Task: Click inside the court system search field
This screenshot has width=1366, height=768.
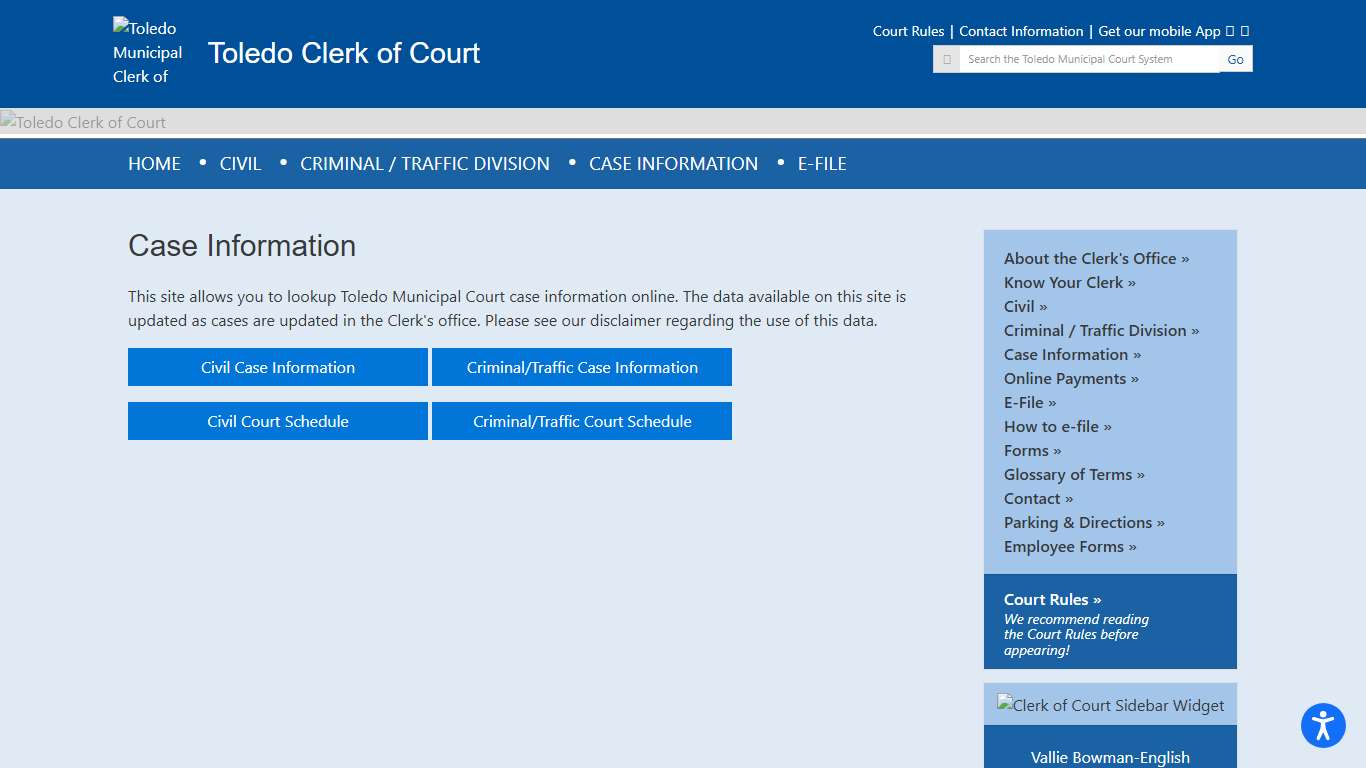Action: tap(1090, 58)
